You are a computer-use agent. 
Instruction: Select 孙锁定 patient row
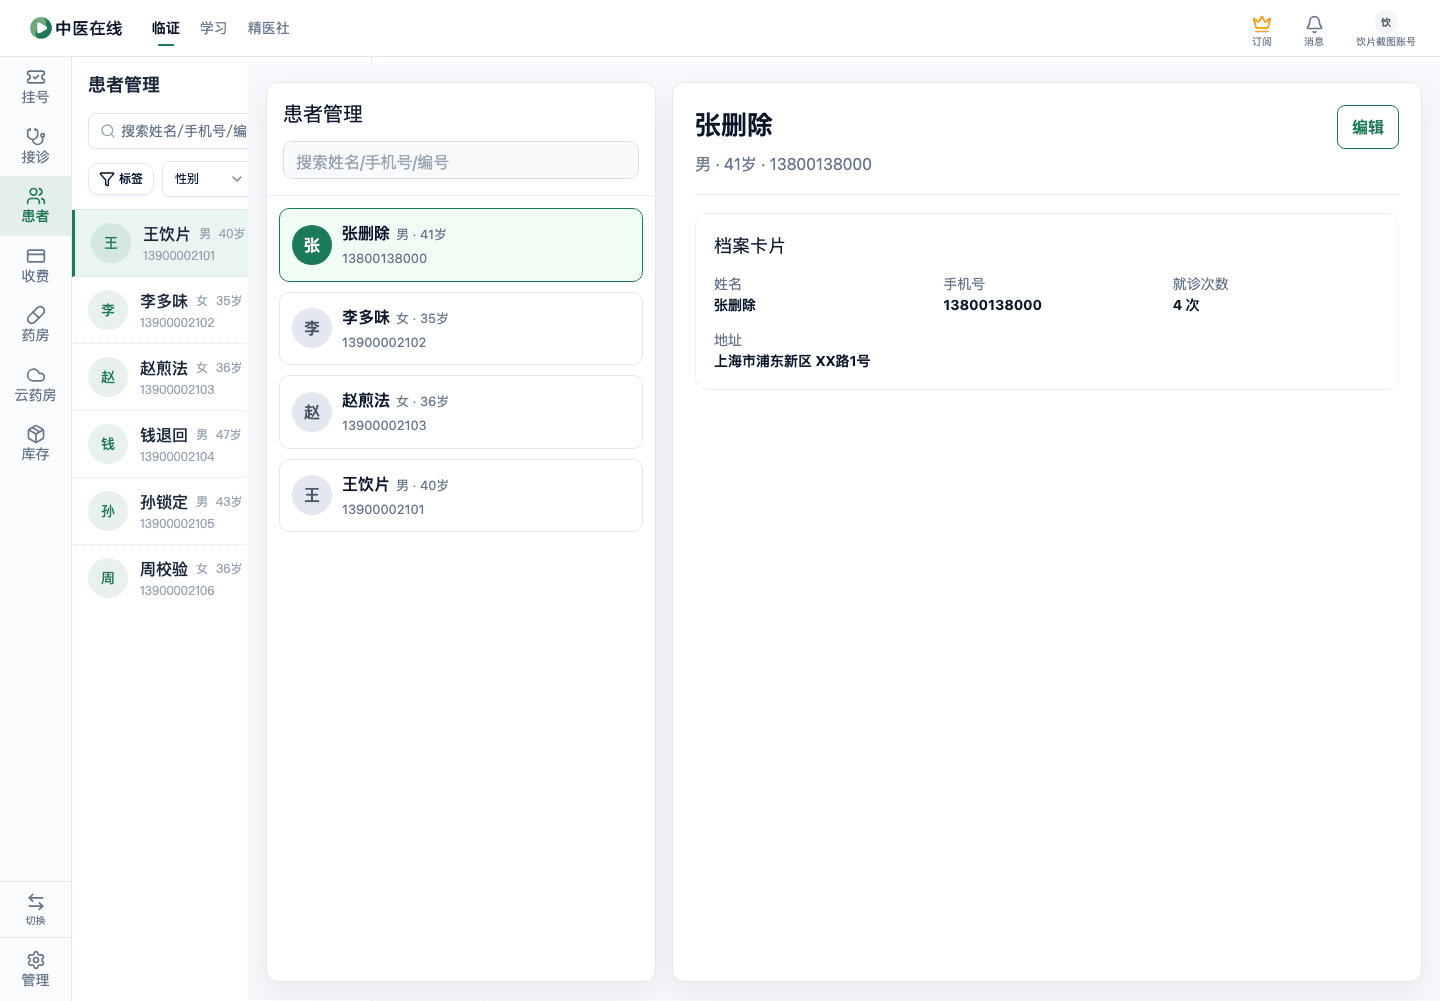(x=160, y=511)
